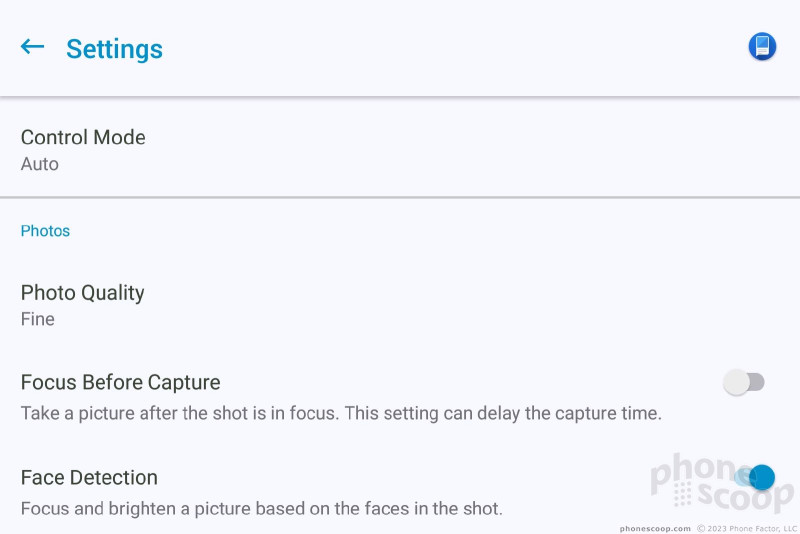Click the 2023 Phone Factor copyright text

pos(748,528)
